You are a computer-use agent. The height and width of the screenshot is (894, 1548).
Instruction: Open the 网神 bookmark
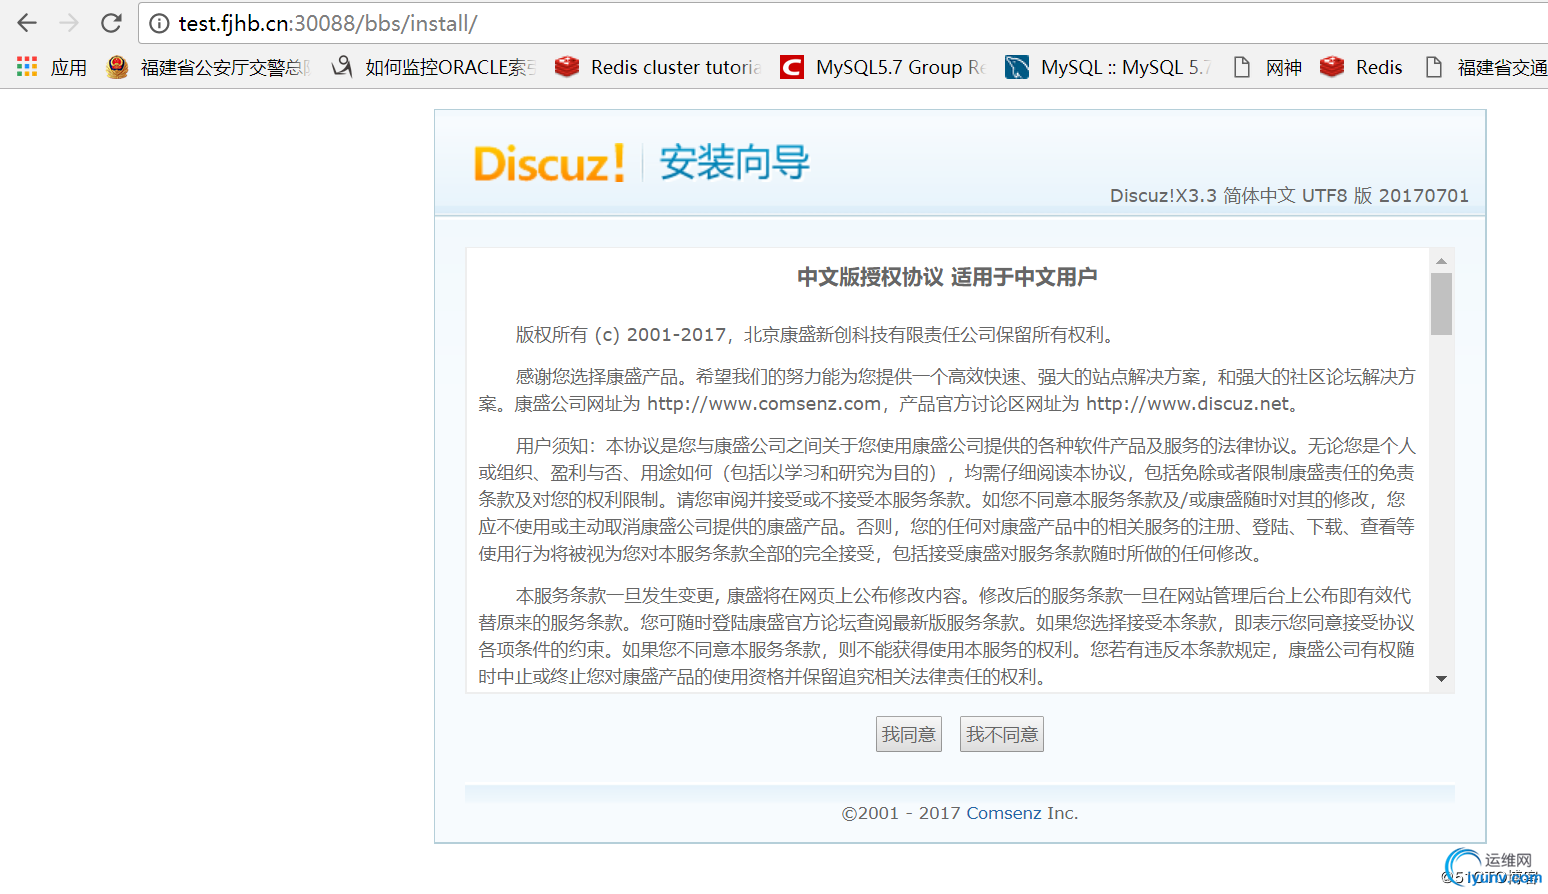(x=1267, y=67)
